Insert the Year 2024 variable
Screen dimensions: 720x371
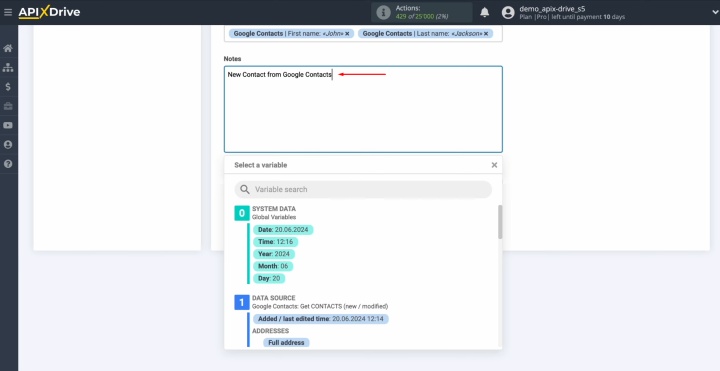[x=274, y=254]
